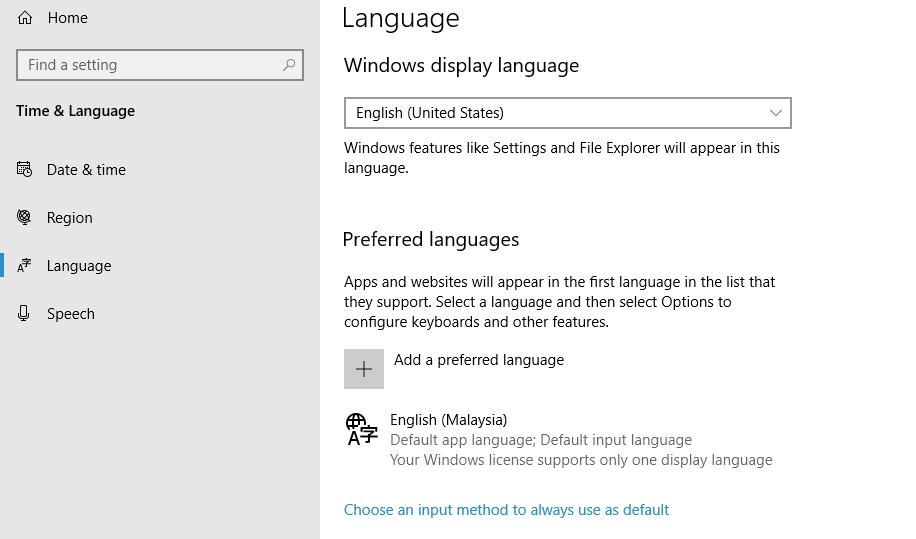The height and width of the screenshot is (539, 916).
Task: Select English (Malaysia) in preferred languages list
Action: tap(448, 420)
